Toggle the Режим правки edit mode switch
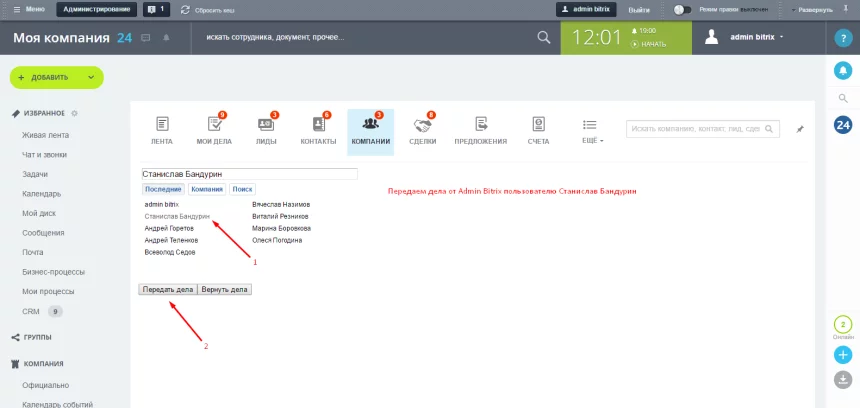The height and width of the screenshot is (408, 860). click(x=683, y=9)
